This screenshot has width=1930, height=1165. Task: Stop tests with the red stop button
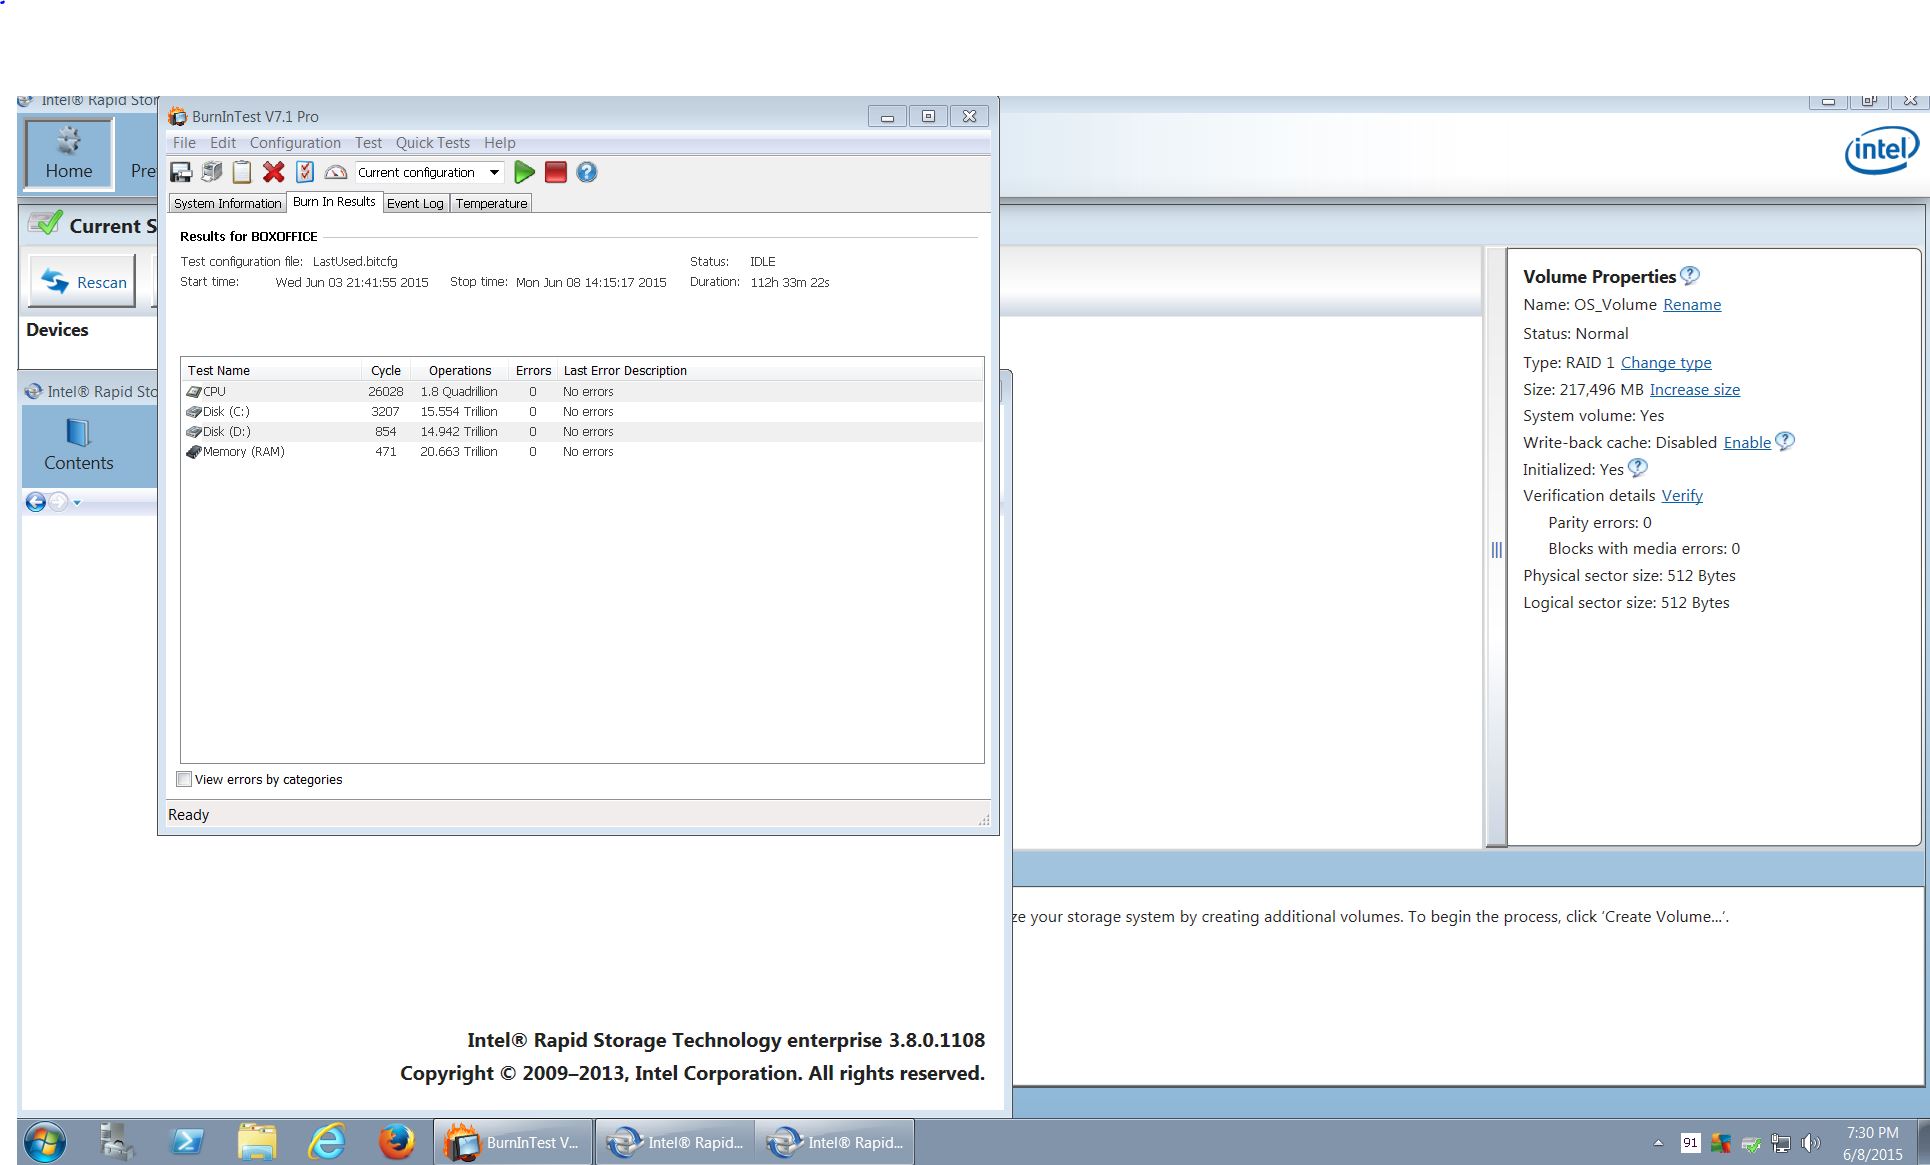556,172
